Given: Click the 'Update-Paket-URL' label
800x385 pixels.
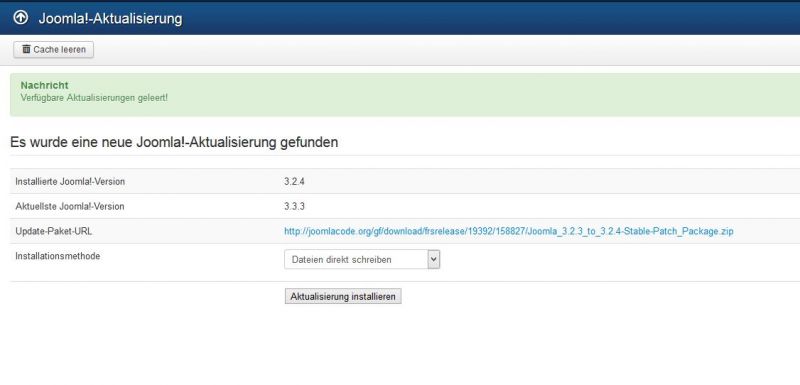Looking at the screenshot, I should click(x=54, y=232).
